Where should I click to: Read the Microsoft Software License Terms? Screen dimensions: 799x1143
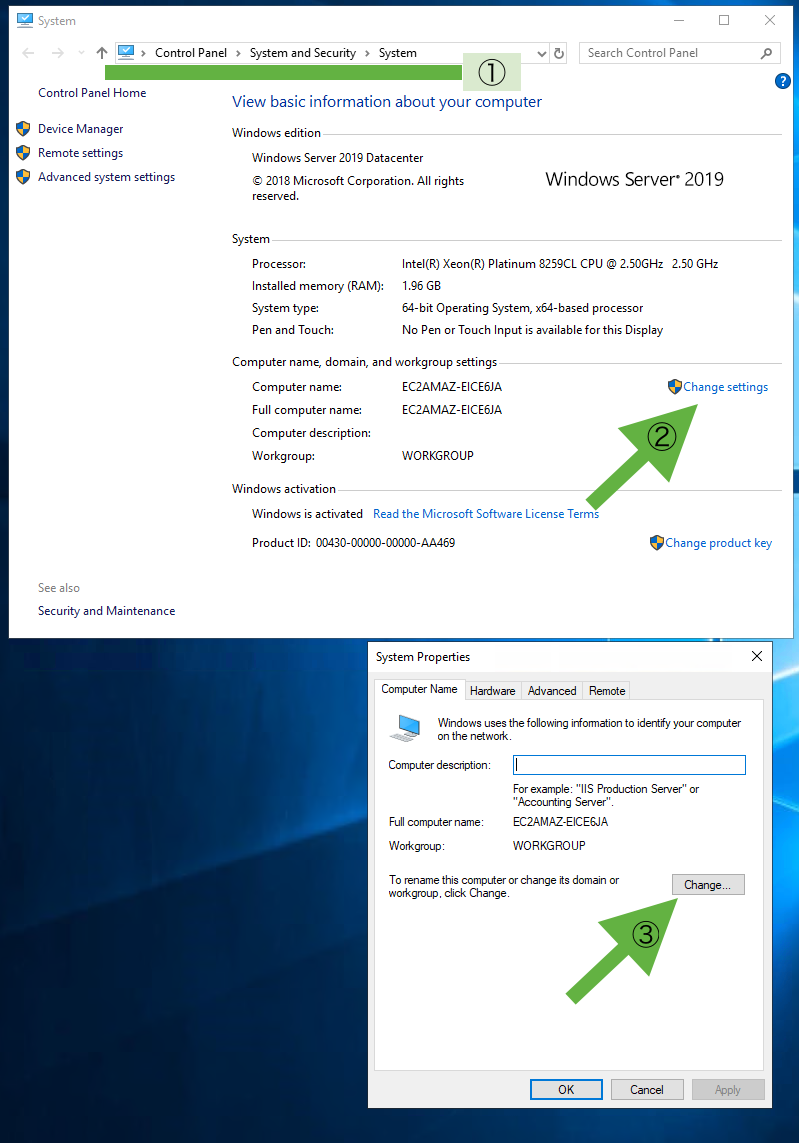point(486,514)
